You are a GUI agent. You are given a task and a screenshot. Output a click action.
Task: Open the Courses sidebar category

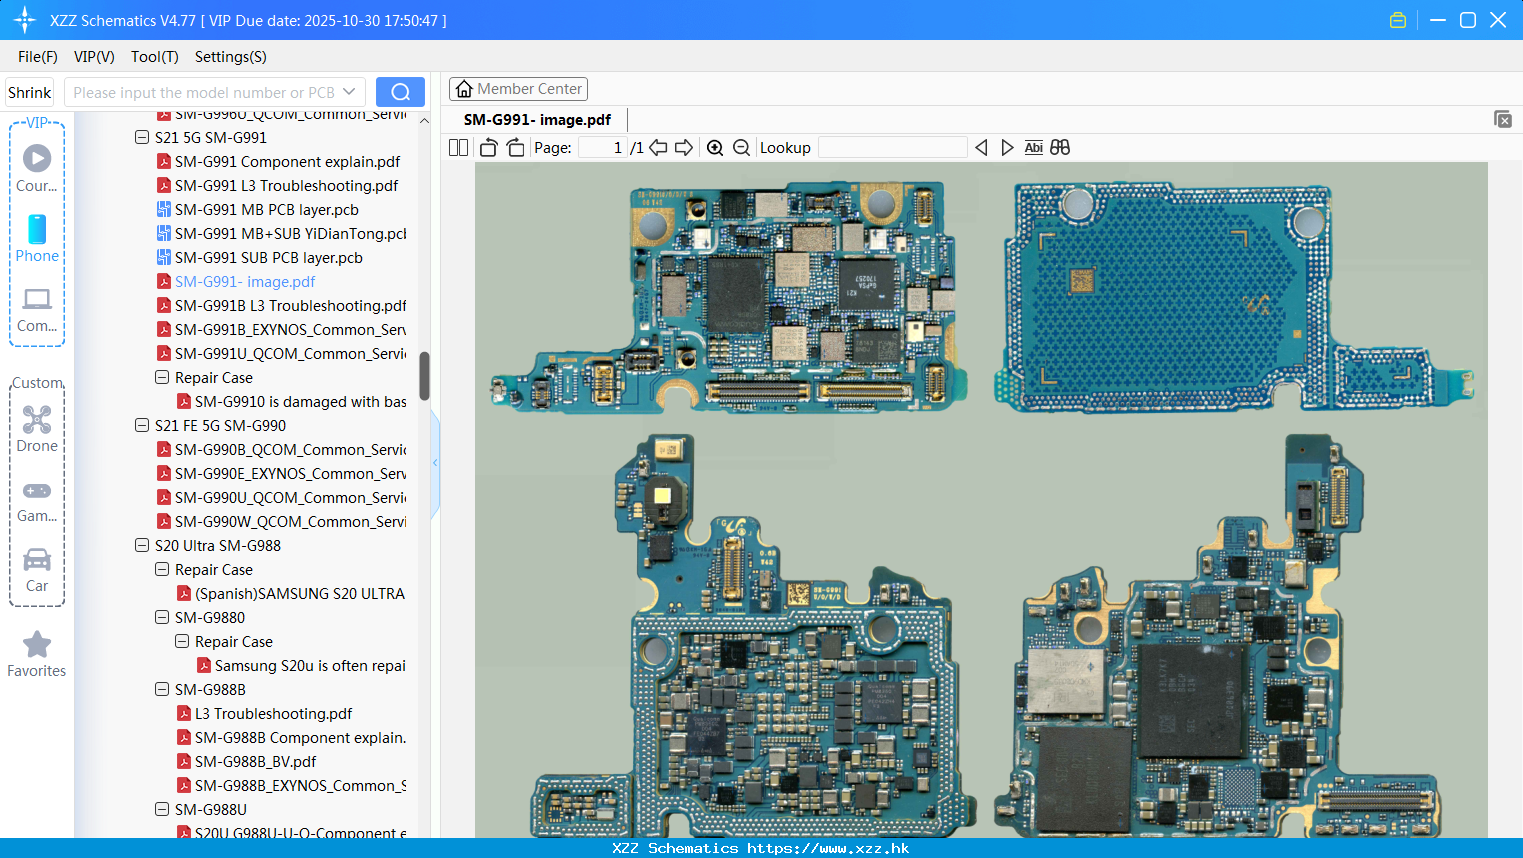[x=37, y=168]
